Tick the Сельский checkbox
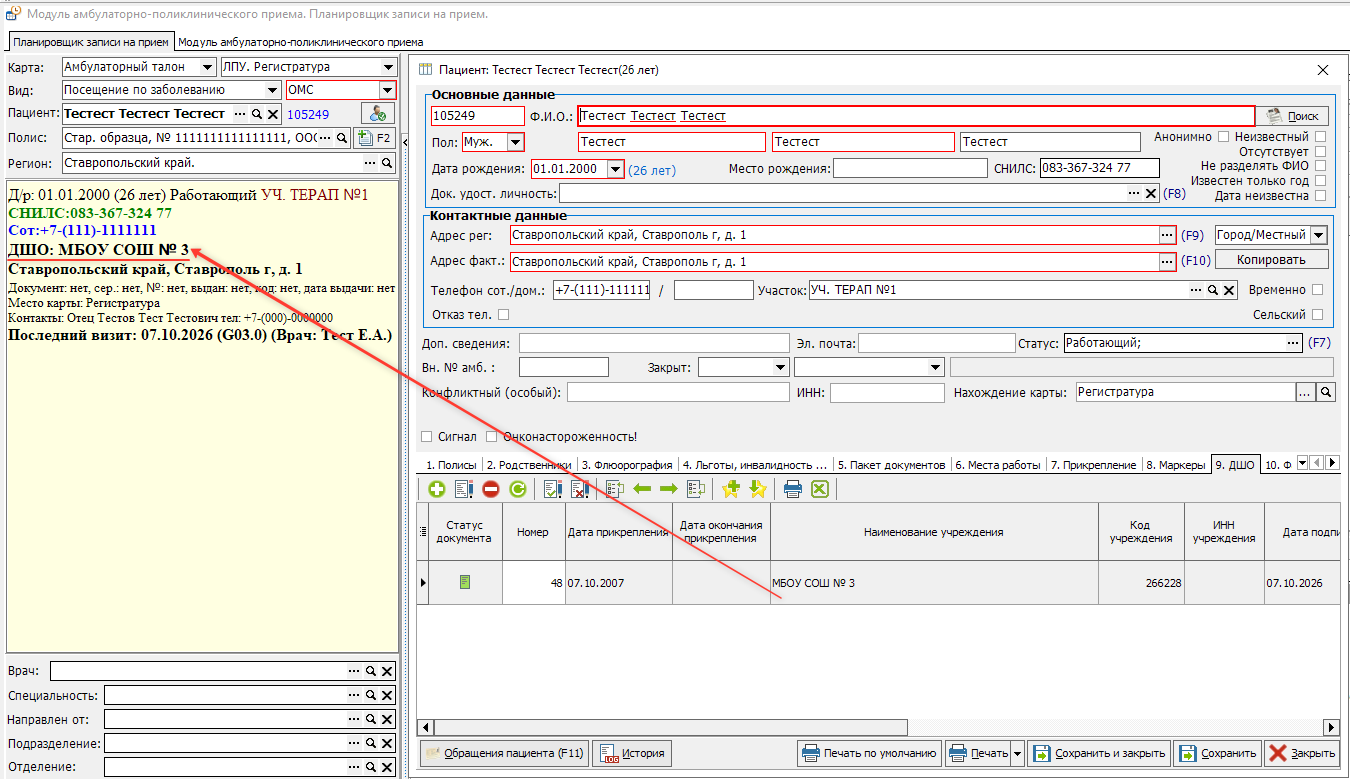This screenshot has height=779, width=1350. pos(1318,315)
